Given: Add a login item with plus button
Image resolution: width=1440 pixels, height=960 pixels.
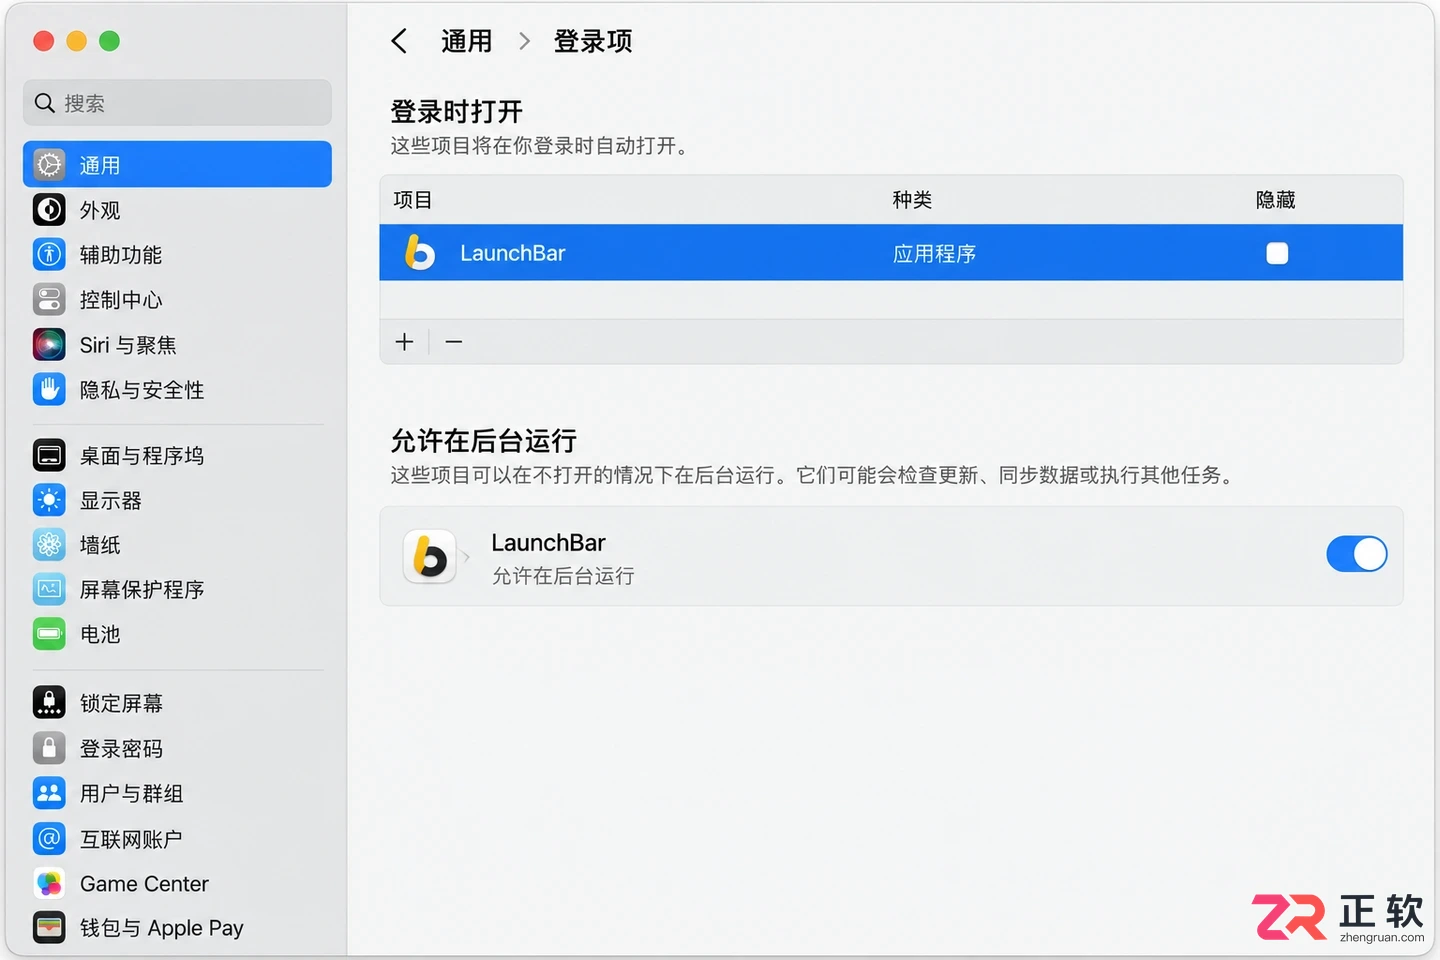Looking at the screenshot, I should tap(404, 342).
